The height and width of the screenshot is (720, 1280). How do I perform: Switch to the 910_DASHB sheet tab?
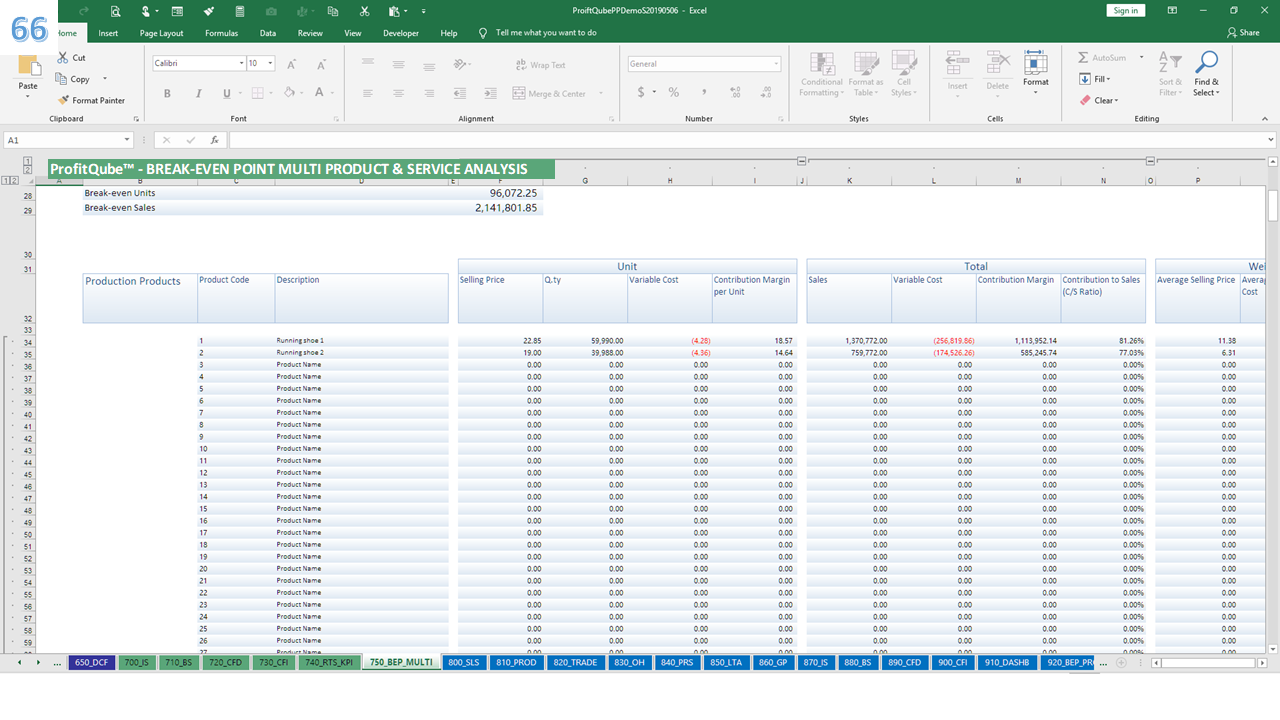1007,662
